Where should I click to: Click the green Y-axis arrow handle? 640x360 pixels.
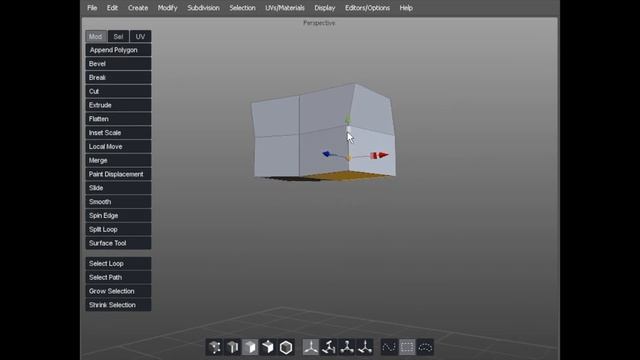coord(348,120)
